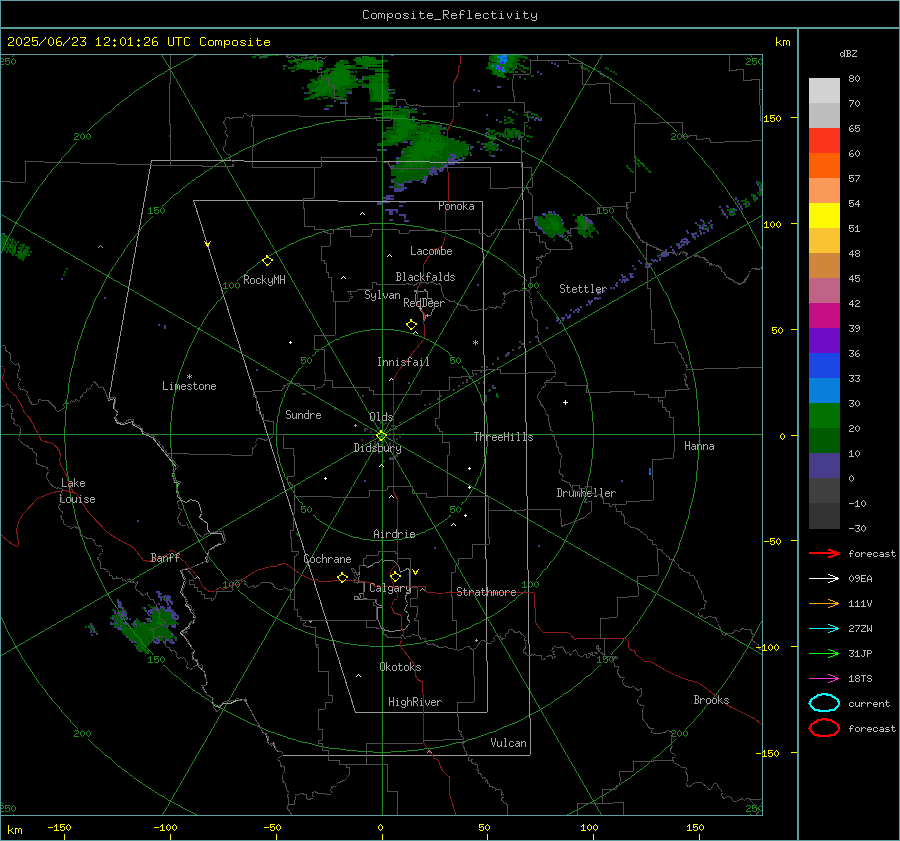Click the ThreeHills town label
This screenshot has height=841, width=900.
tap(503, 437)
